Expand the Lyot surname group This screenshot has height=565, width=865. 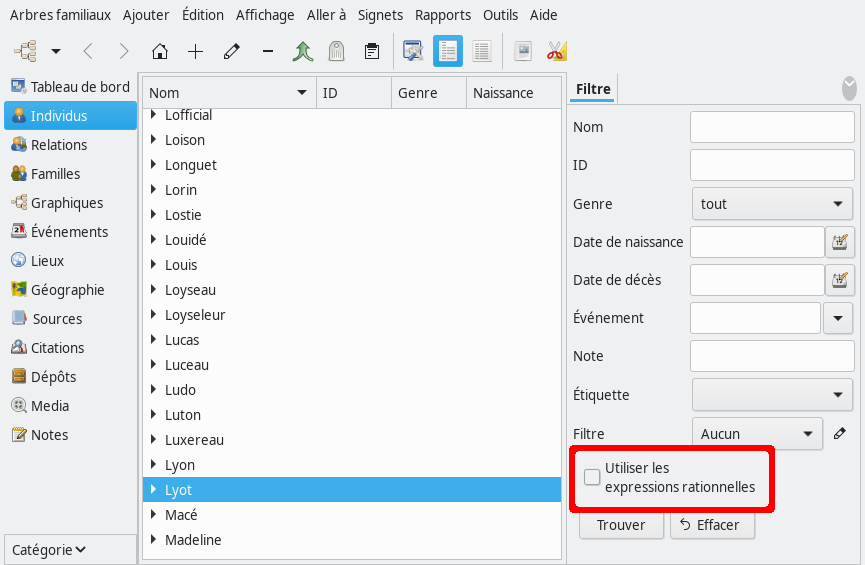click(154, 490)
